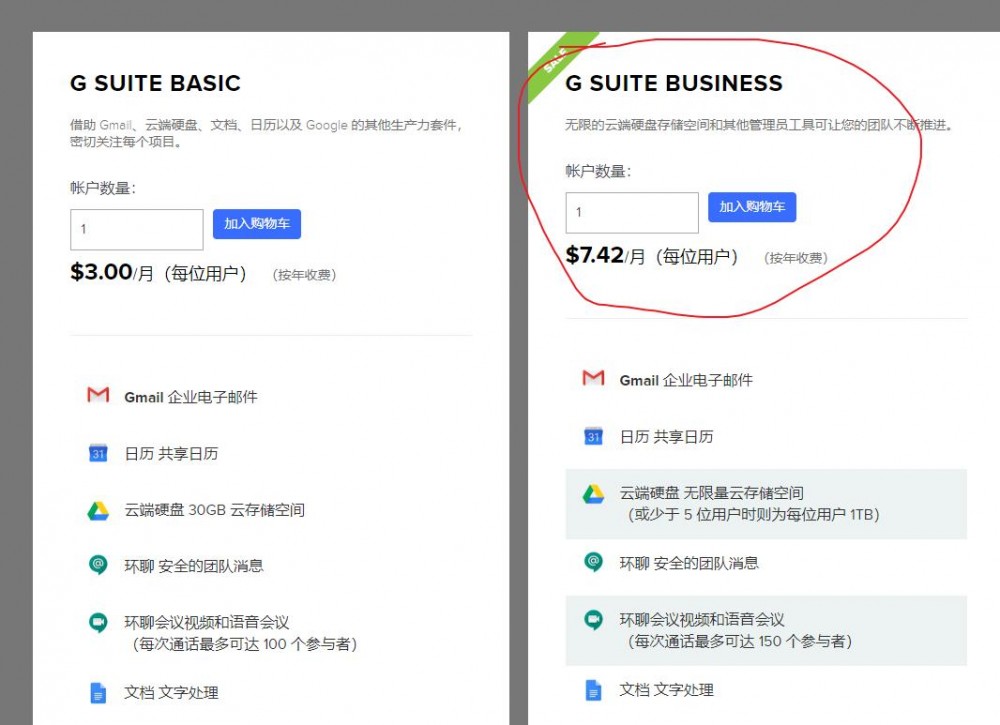Click '帐户数量:' label in Basic plan
Viewport: 1000px width, 725px height.
coord(103,188)
